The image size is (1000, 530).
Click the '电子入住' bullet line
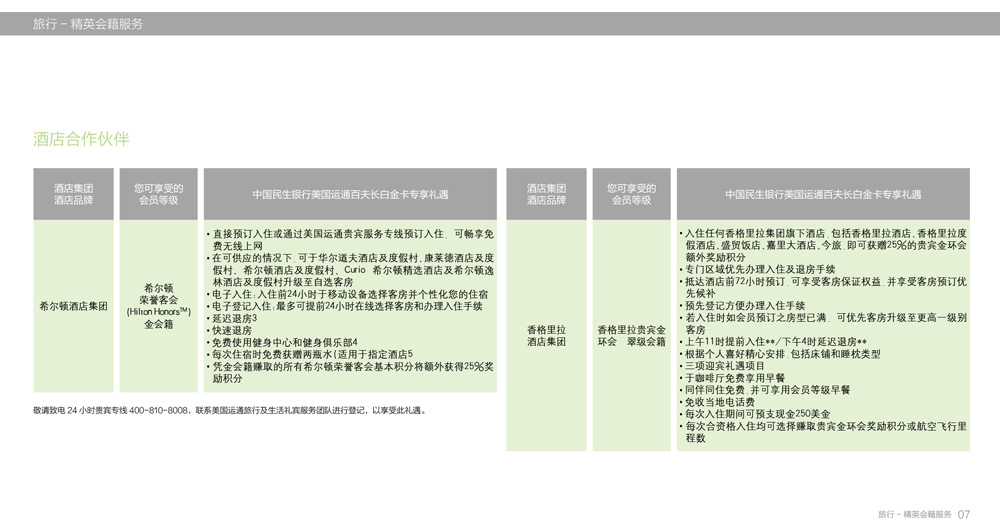347,294
